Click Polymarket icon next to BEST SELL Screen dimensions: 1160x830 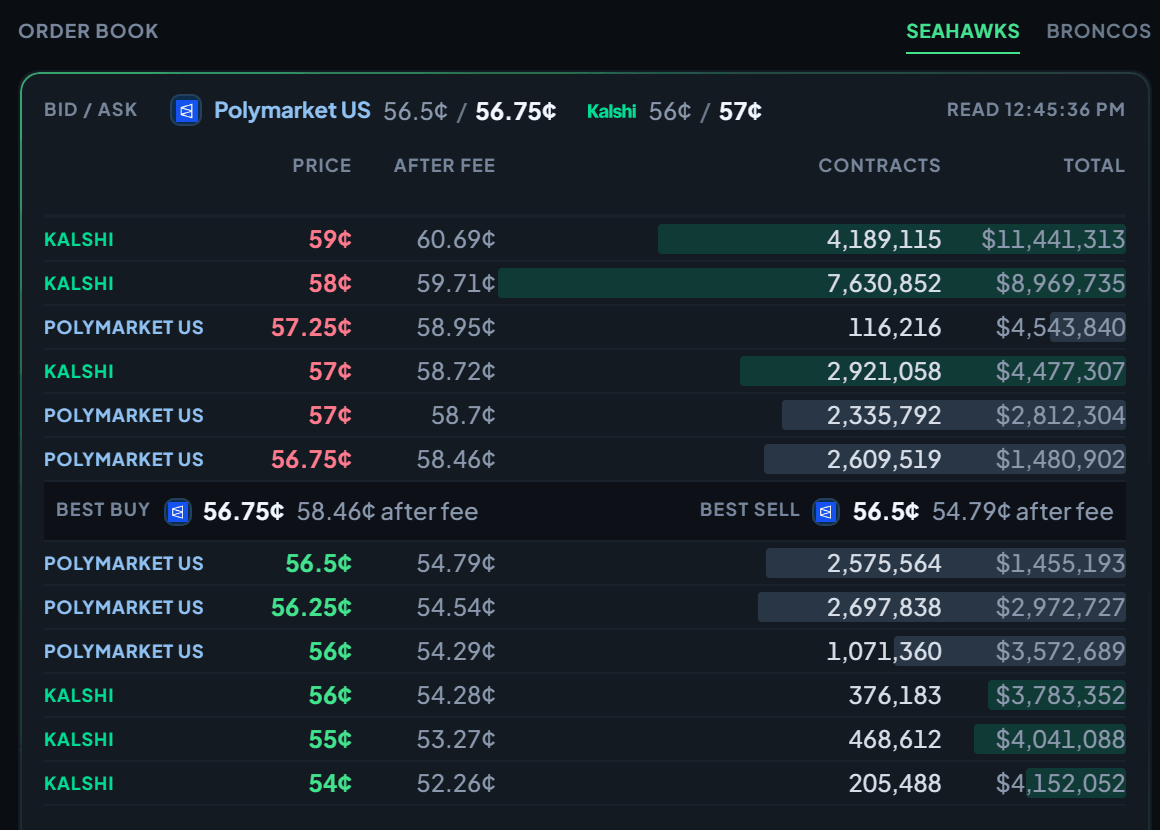click(826, 511)
